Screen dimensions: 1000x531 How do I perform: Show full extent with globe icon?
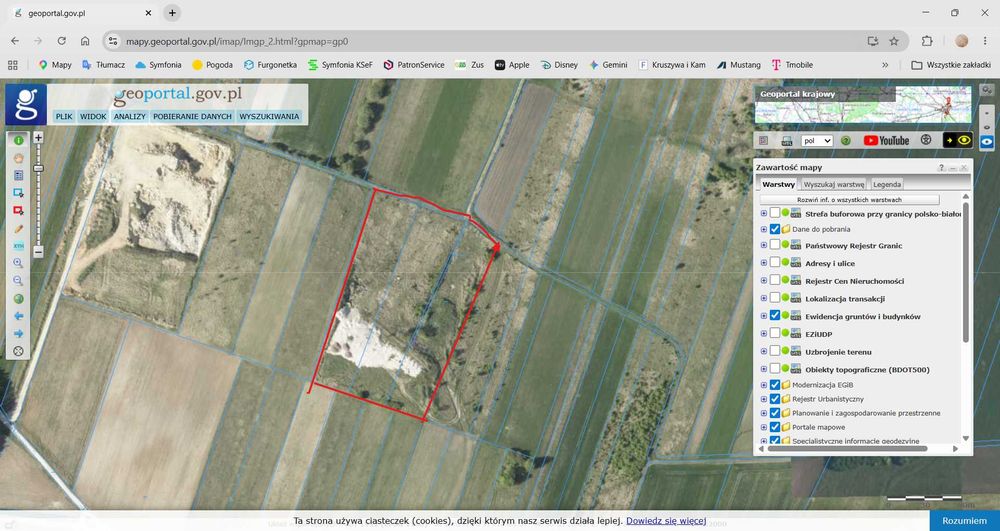pos(18,298)
